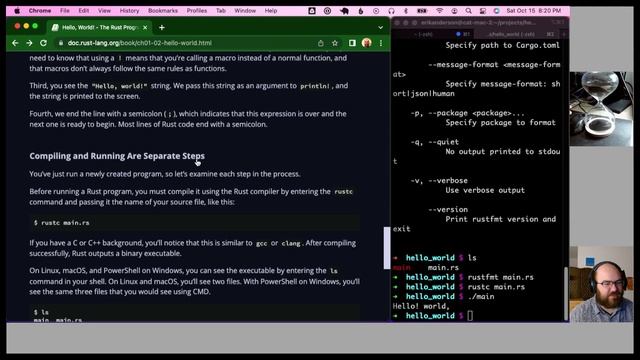This screenshot has height=360, width=640.
Task: Open the Chrome profile avatar
Action: pyautogui.click(x=367, y=43)
